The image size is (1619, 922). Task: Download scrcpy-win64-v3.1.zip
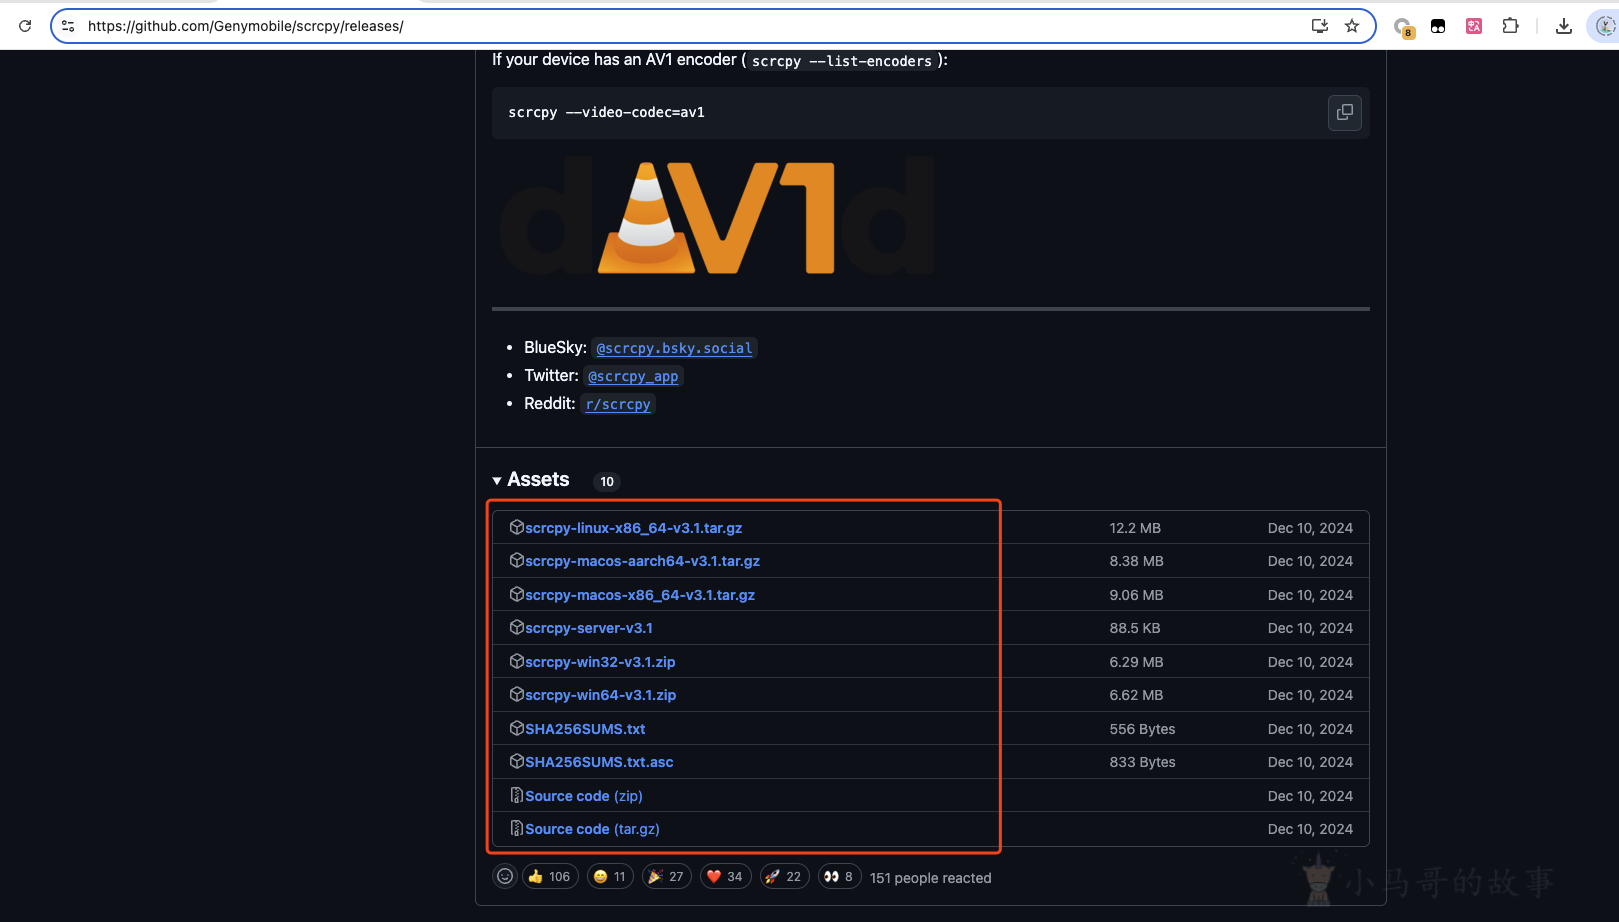tap(601, 695)
